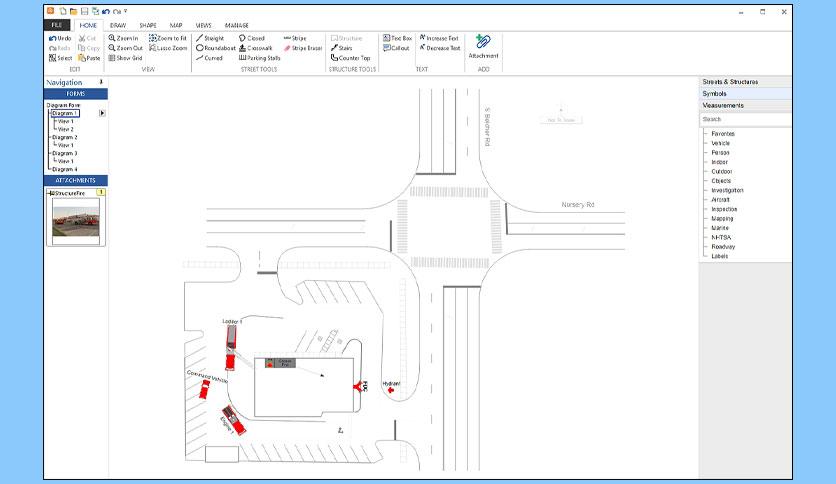The image size is (836, 484).
Task: Click Zoom In tool
Action: click(123, 38)
